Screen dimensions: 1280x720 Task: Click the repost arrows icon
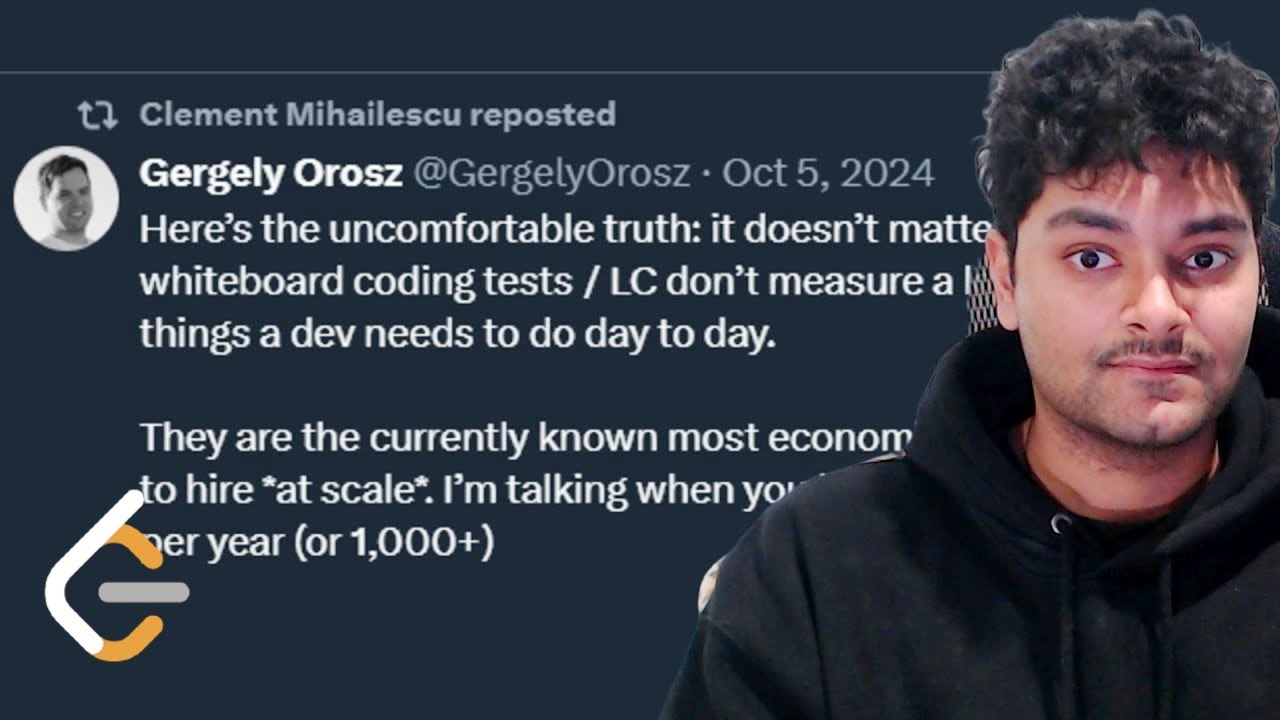[98, 115]
